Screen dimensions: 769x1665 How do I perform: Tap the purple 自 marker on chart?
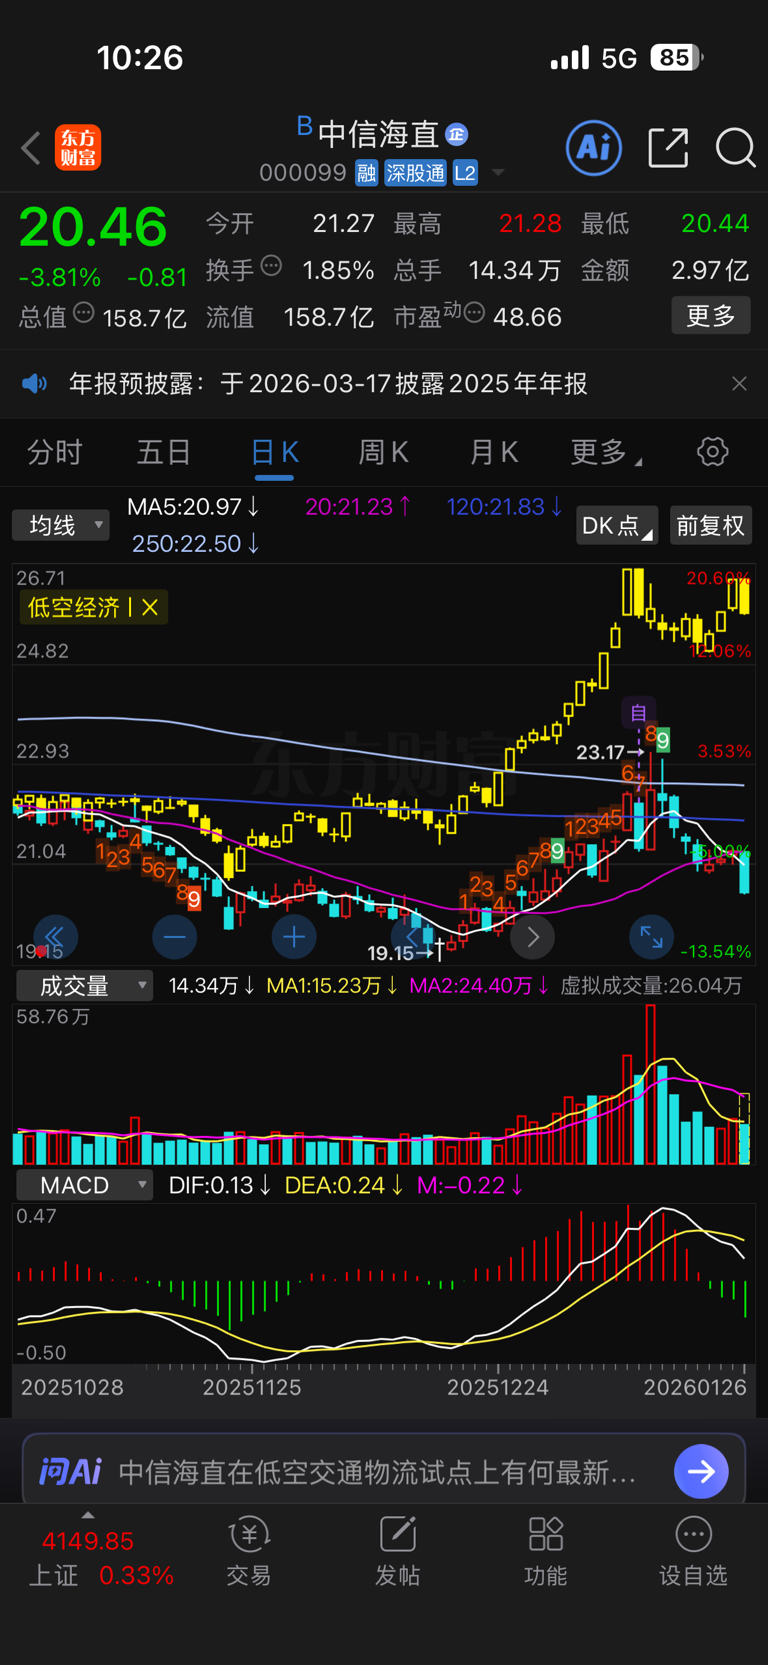coord(638,712)
